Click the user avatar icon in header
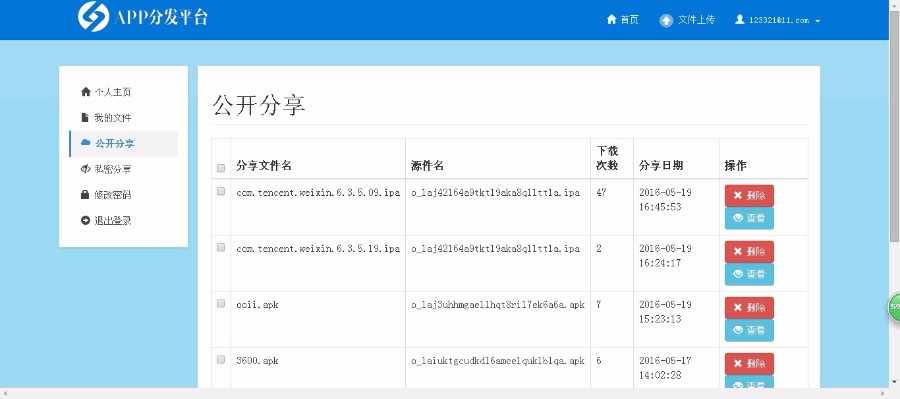The height and width of the screenshot is (399, 900). (x=739, y=19)
